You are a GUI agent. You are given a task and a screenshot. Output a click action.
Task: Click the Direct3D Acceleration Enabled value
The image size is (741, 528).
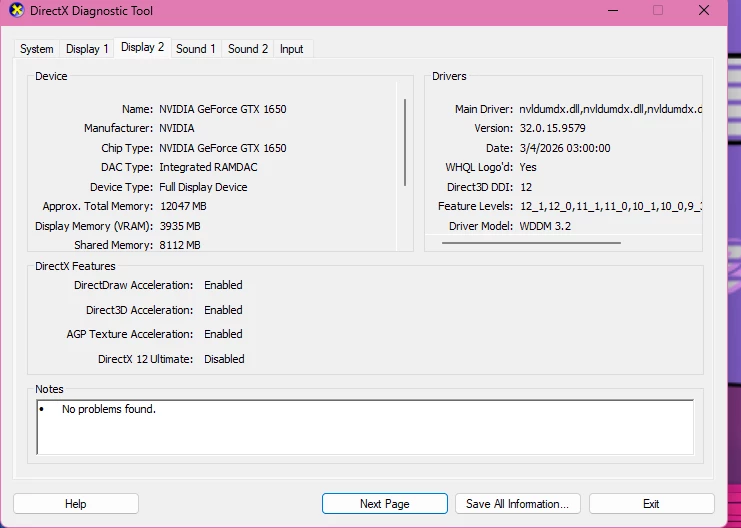point(223,310)
